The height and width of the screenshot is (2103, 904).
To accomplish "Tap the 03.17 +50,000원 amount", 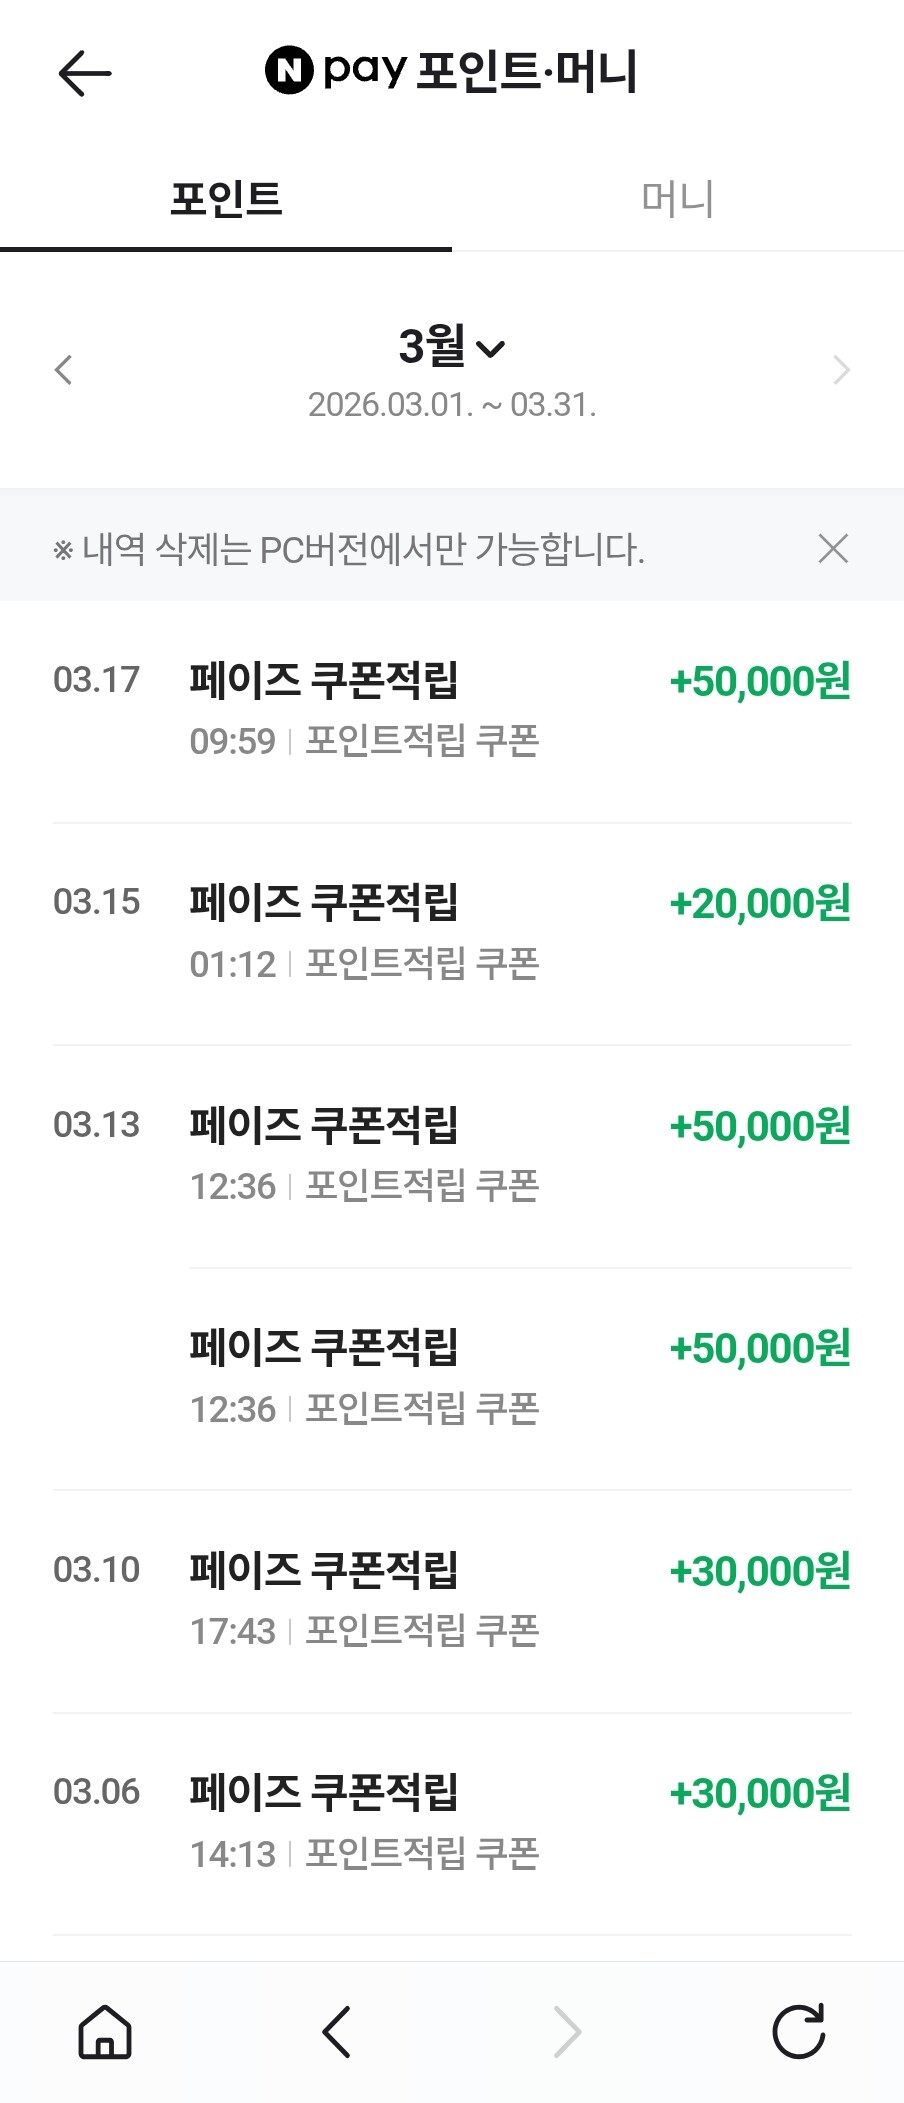I will [760, 682].
